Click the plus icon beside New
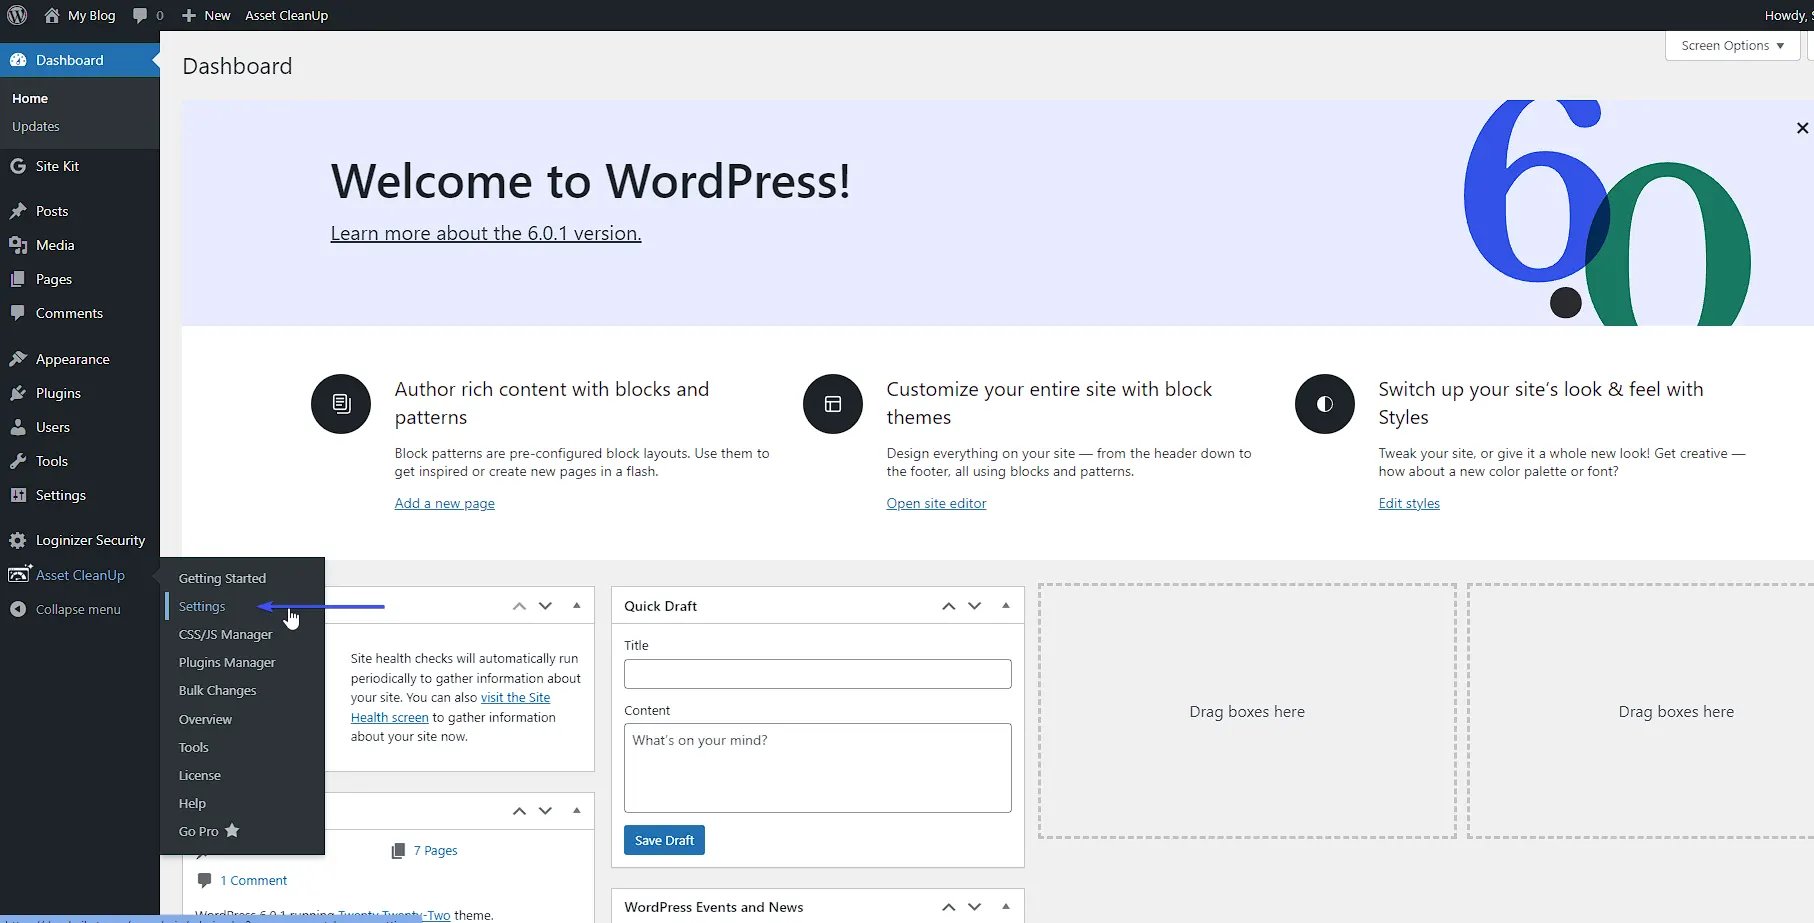1814x923 pixels. point(189,15)
